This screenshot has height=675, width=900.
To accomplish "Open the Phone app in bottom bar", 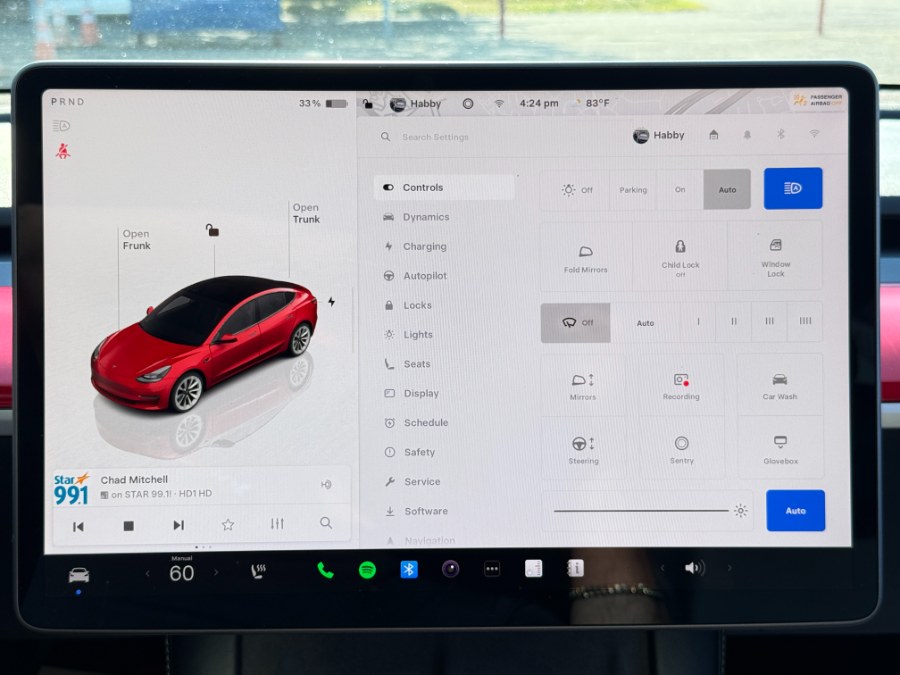I will click(325, 570).
